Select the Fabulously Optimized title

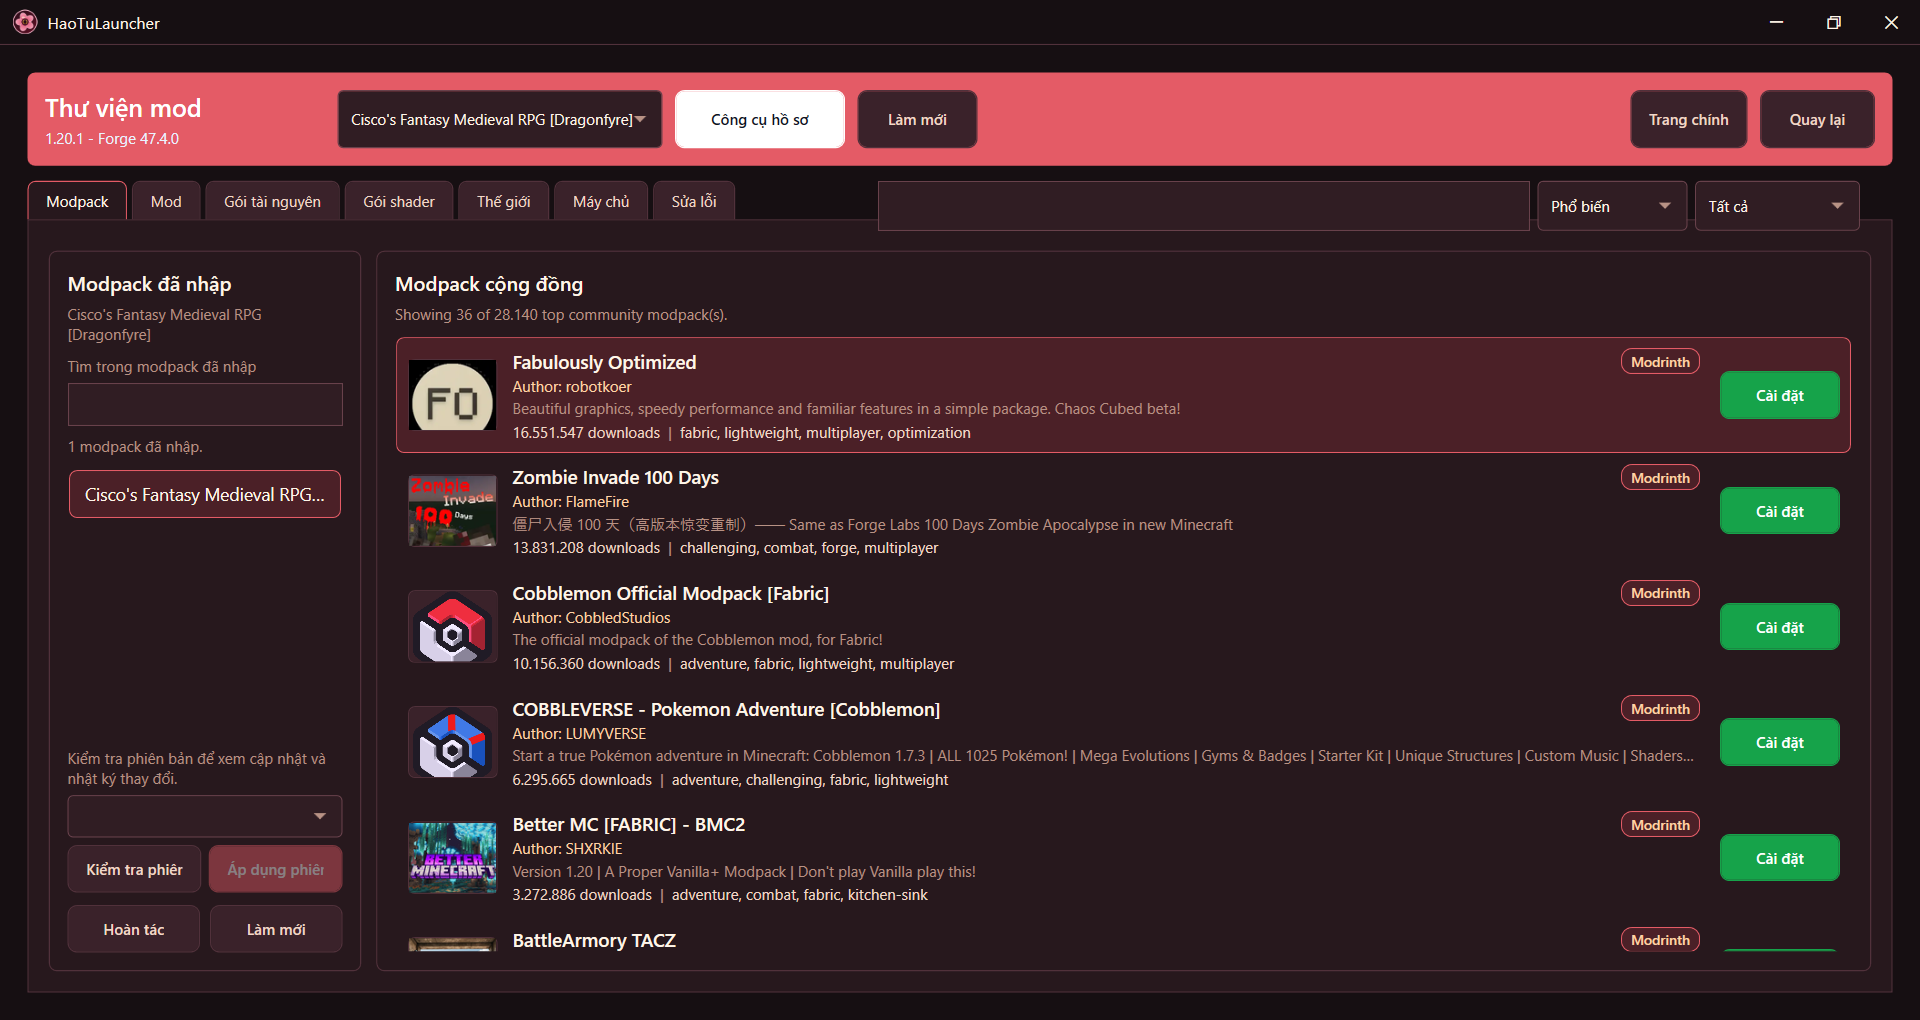(x=604, y=362)
